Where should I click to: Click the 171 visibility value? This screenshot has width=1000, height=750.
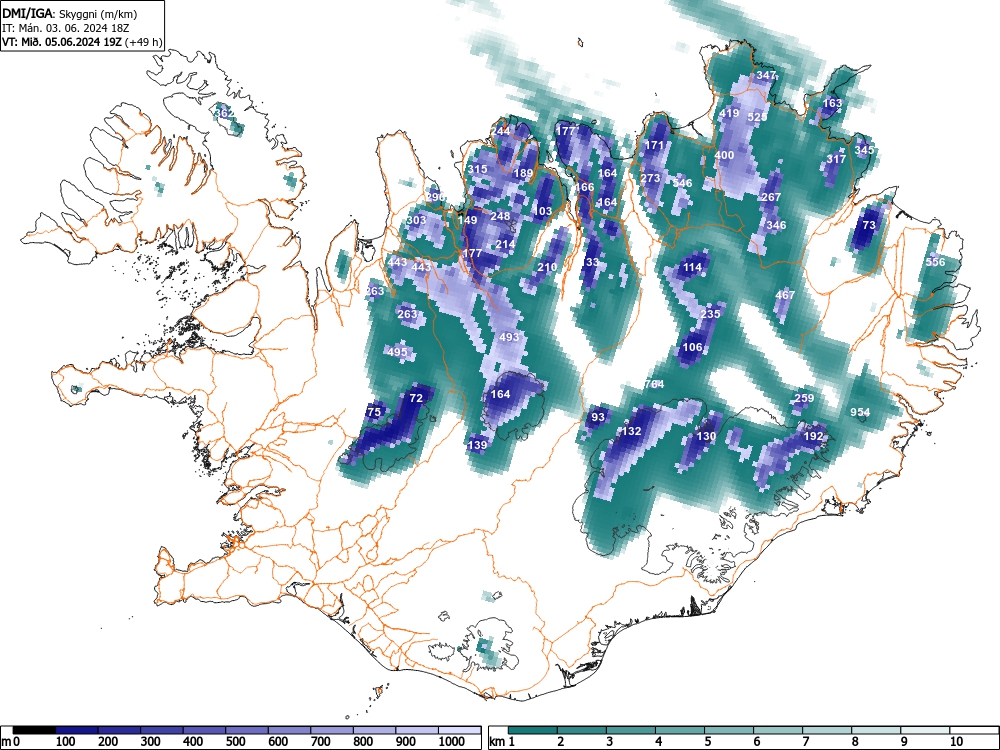[654, 145]
